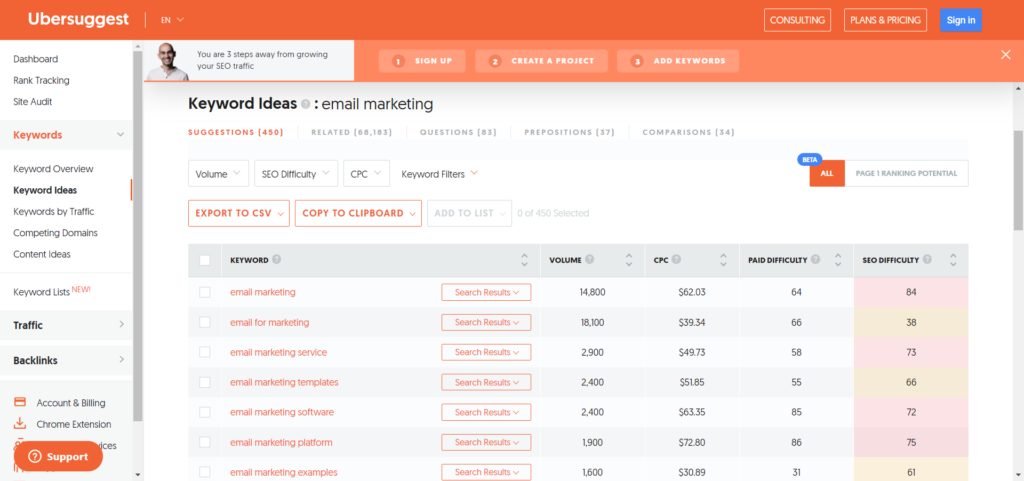Select the QUESTIONS (83) tab
Screen dimensions: 1024x481
tap(458, 132)
